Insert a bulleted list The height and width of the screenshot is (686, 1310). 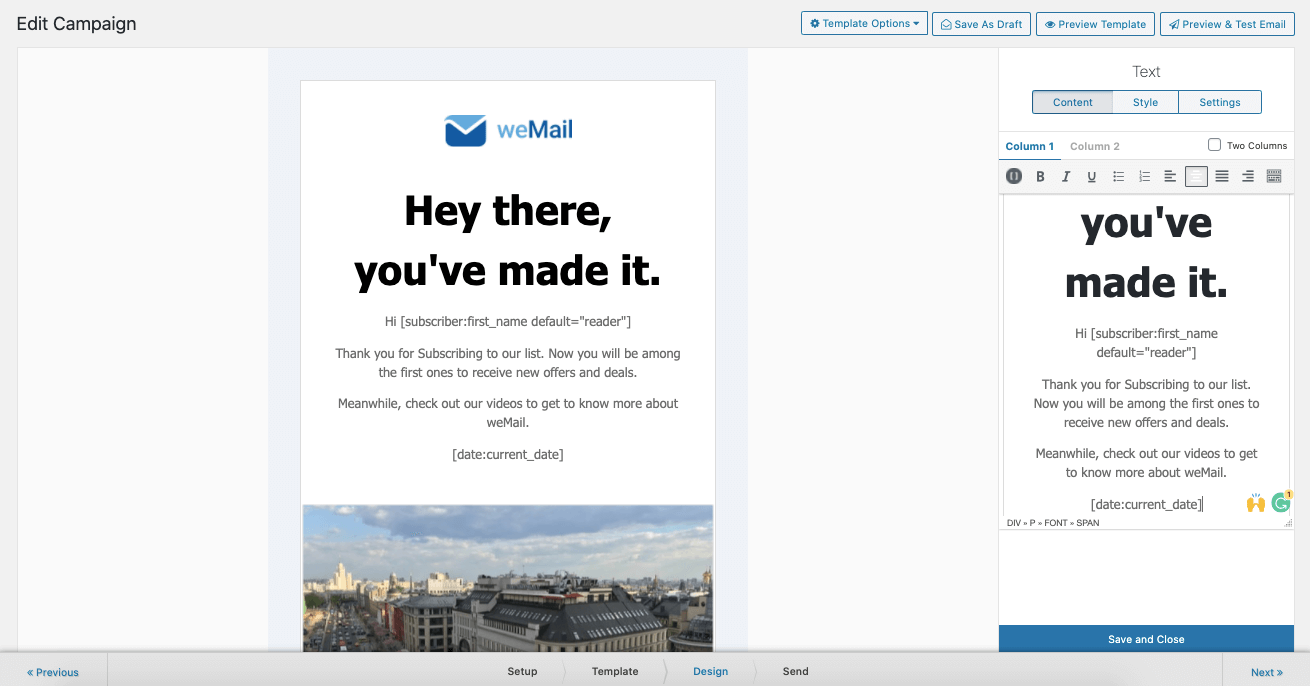pyautogui.click(x=1118, y=176)
